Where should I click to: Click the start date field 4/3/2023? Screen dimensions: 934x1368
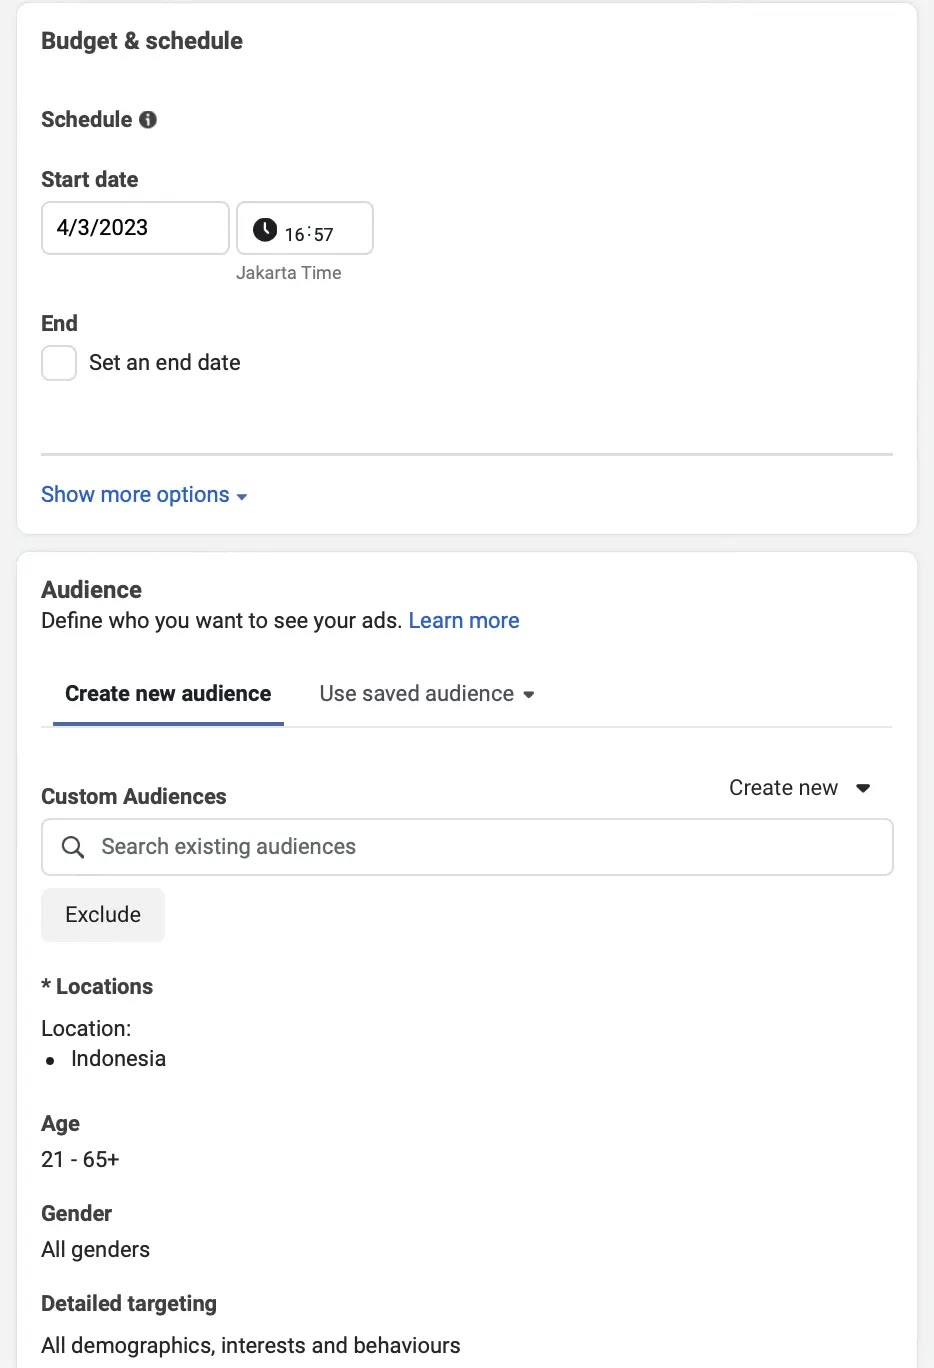pyautogui.click(x=135, y=228)
